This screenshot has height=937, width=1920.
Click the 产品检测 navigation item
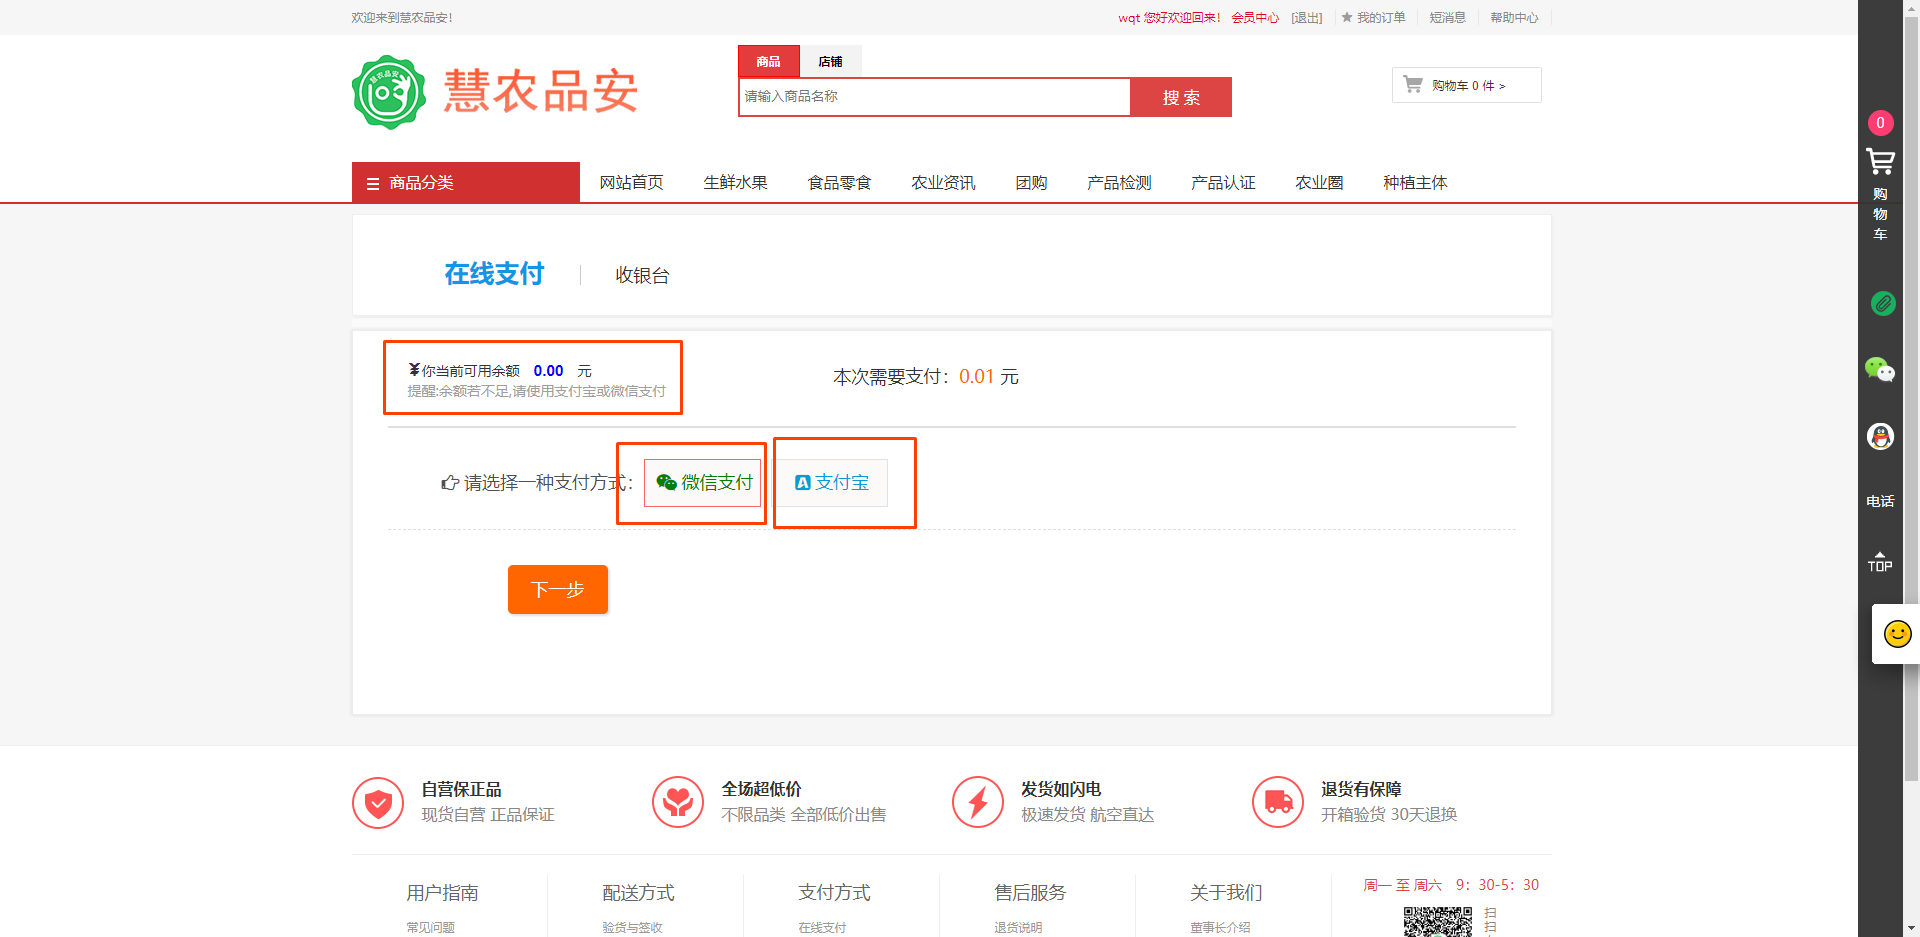(1119, 183)
